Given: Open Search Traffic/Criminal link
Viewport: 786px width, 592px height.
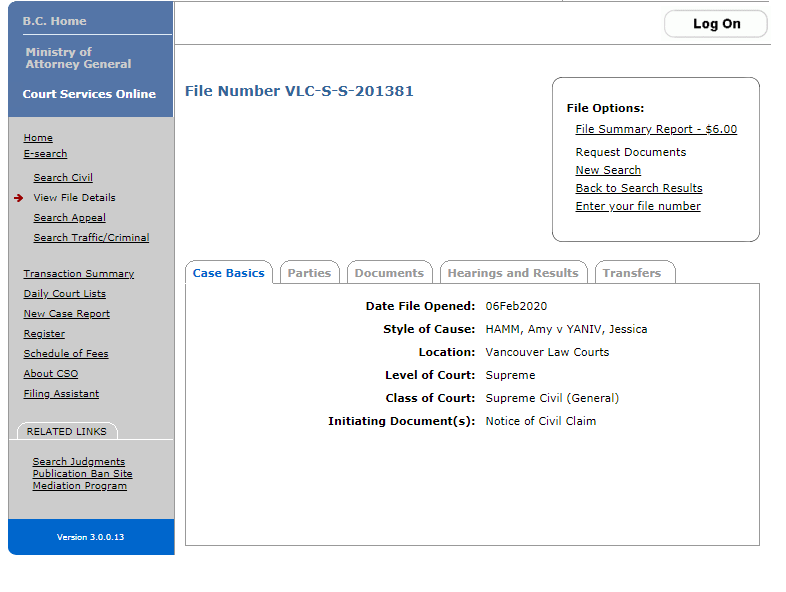Looking at the screenshot, I should (91, 238).
